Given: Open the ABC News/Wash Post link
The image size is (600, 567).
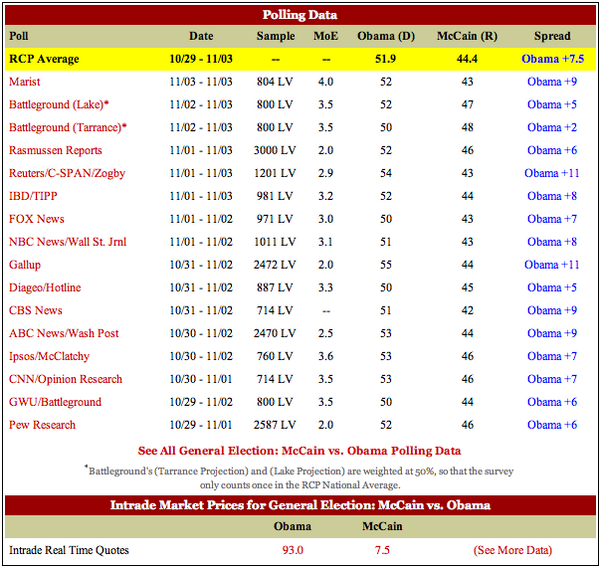Looking at the screenshot, I should 64,334.
